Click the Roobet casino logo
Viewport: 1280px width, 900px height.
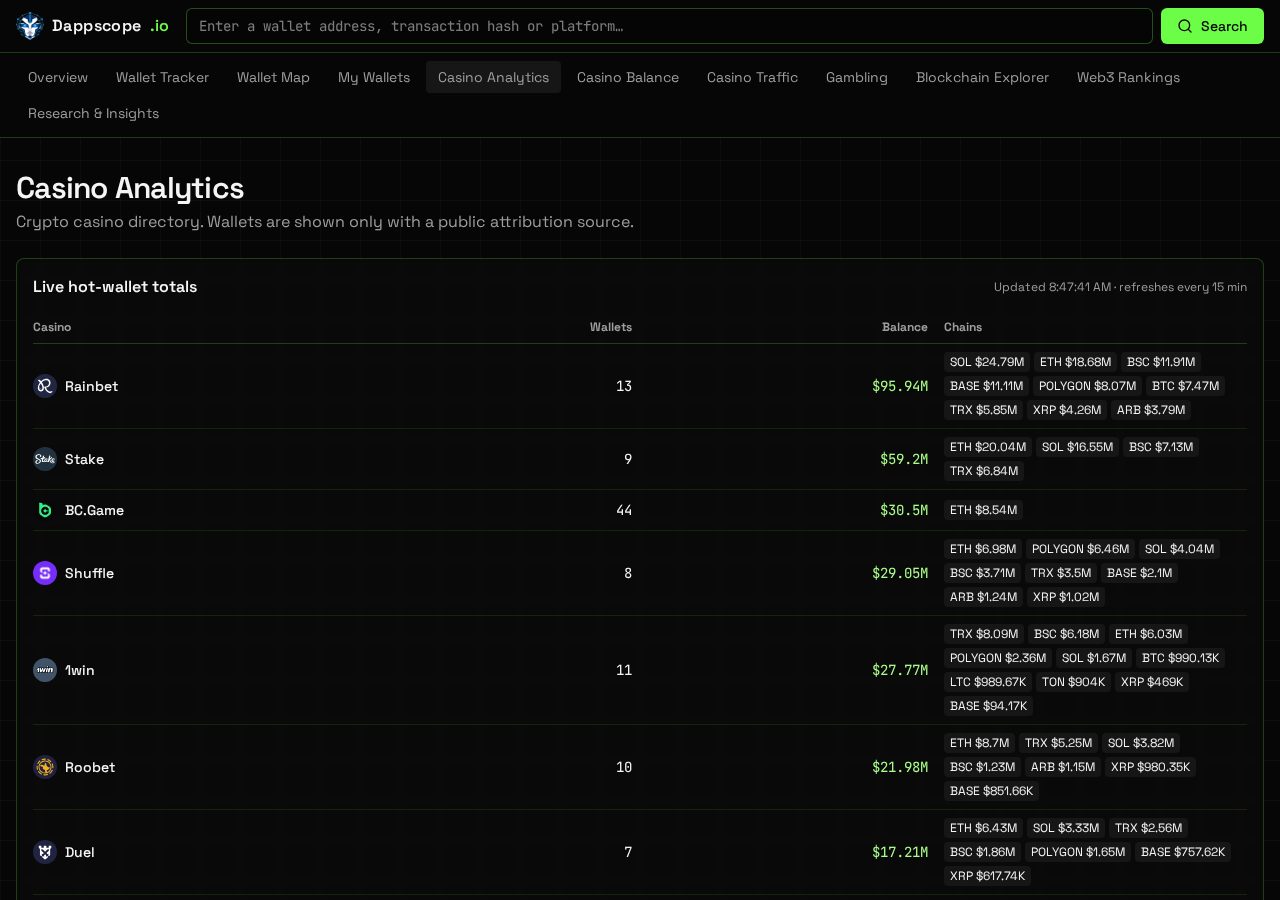point(45,767)
